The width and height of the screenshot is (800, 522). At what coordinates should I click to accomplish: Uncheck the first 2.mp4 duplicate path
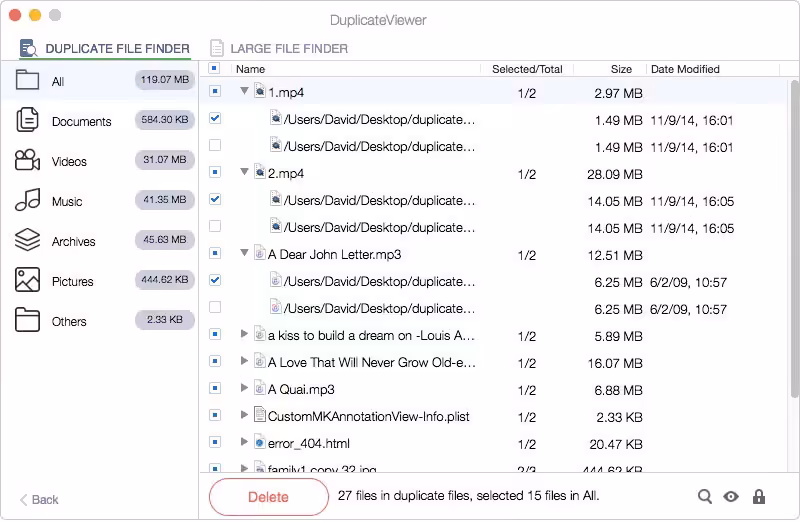point(215,200)
